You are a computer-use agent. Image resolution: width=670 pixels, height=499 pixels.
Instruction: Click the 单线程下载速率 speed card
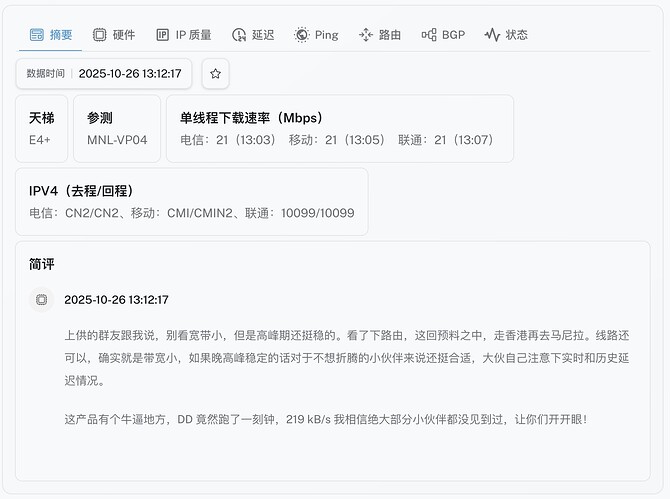[340, 128]
